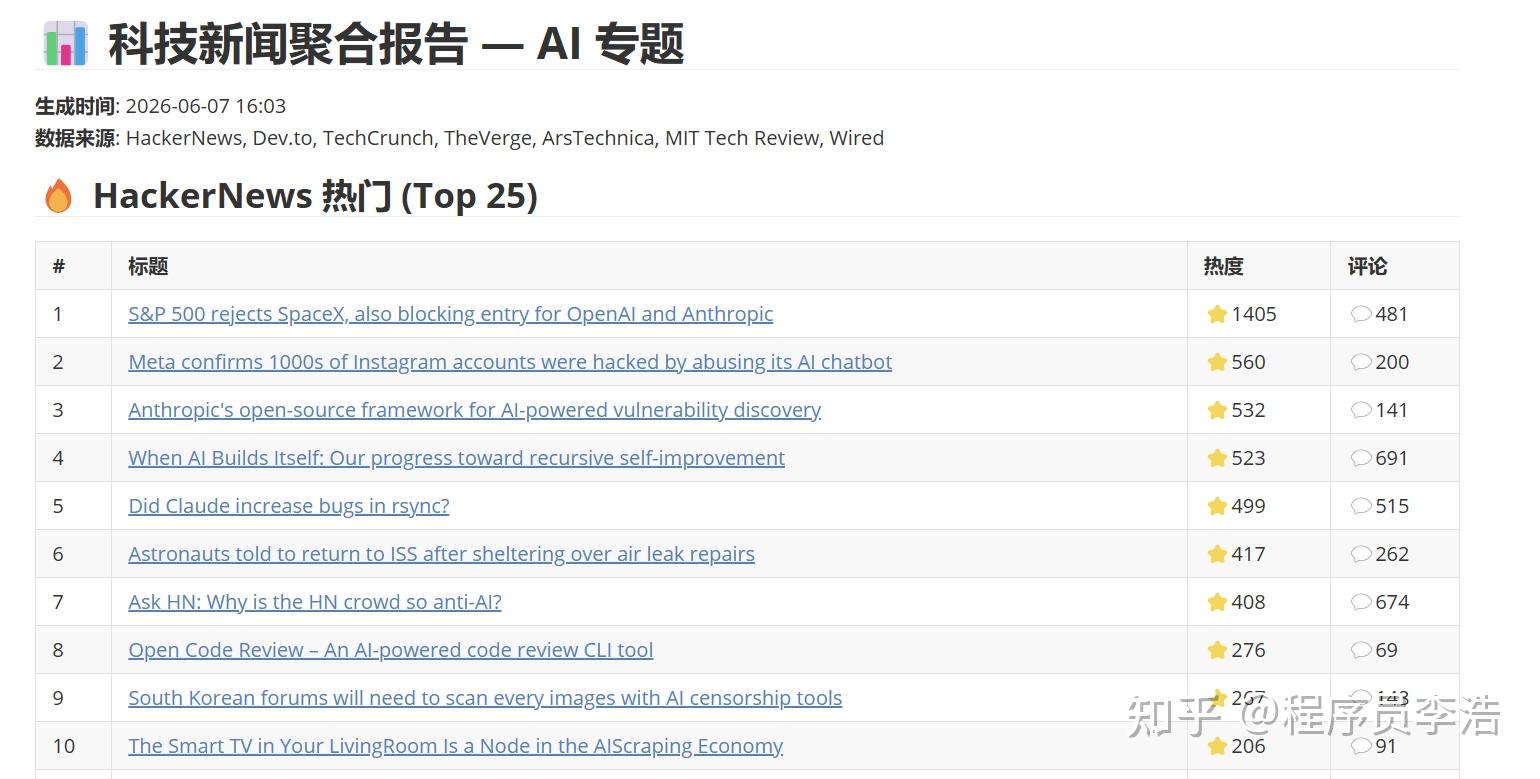This screenshot has height=779, width=1540.
Task: Select the timestamp 2026-06-07 16:03
Action: pos(206,106)
